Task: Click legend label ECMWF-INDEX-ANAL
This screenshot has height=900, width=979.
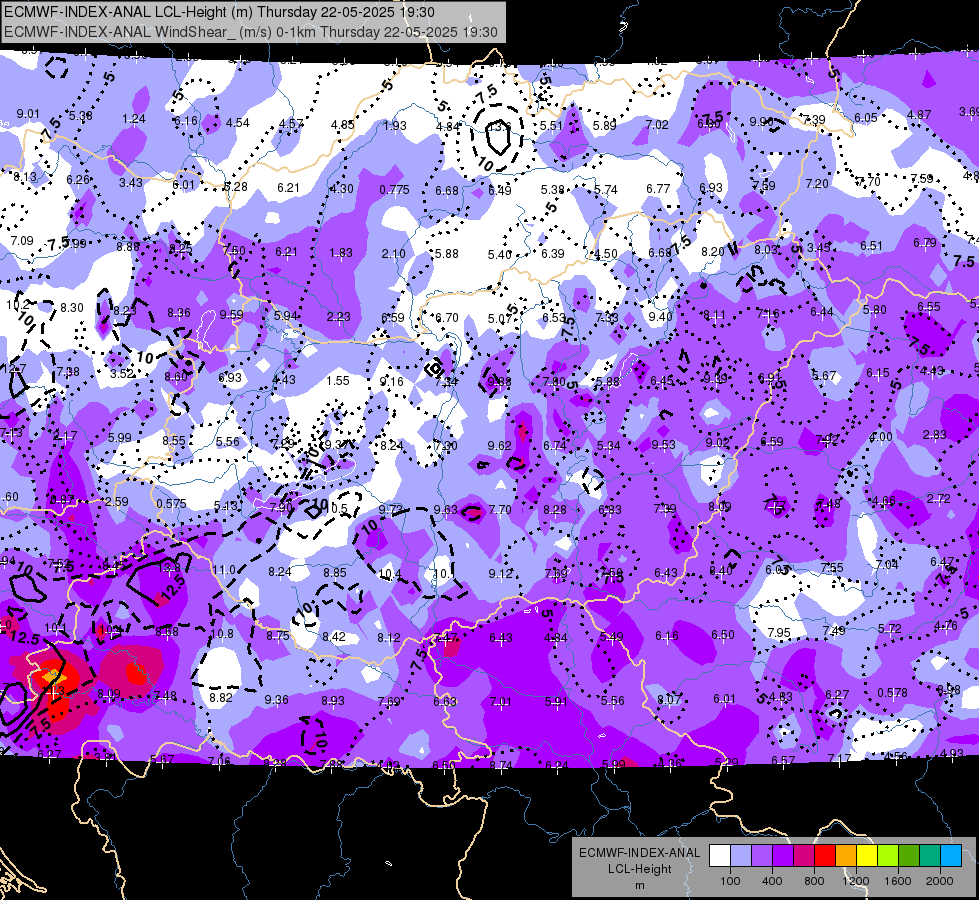Action: (639, 853)
